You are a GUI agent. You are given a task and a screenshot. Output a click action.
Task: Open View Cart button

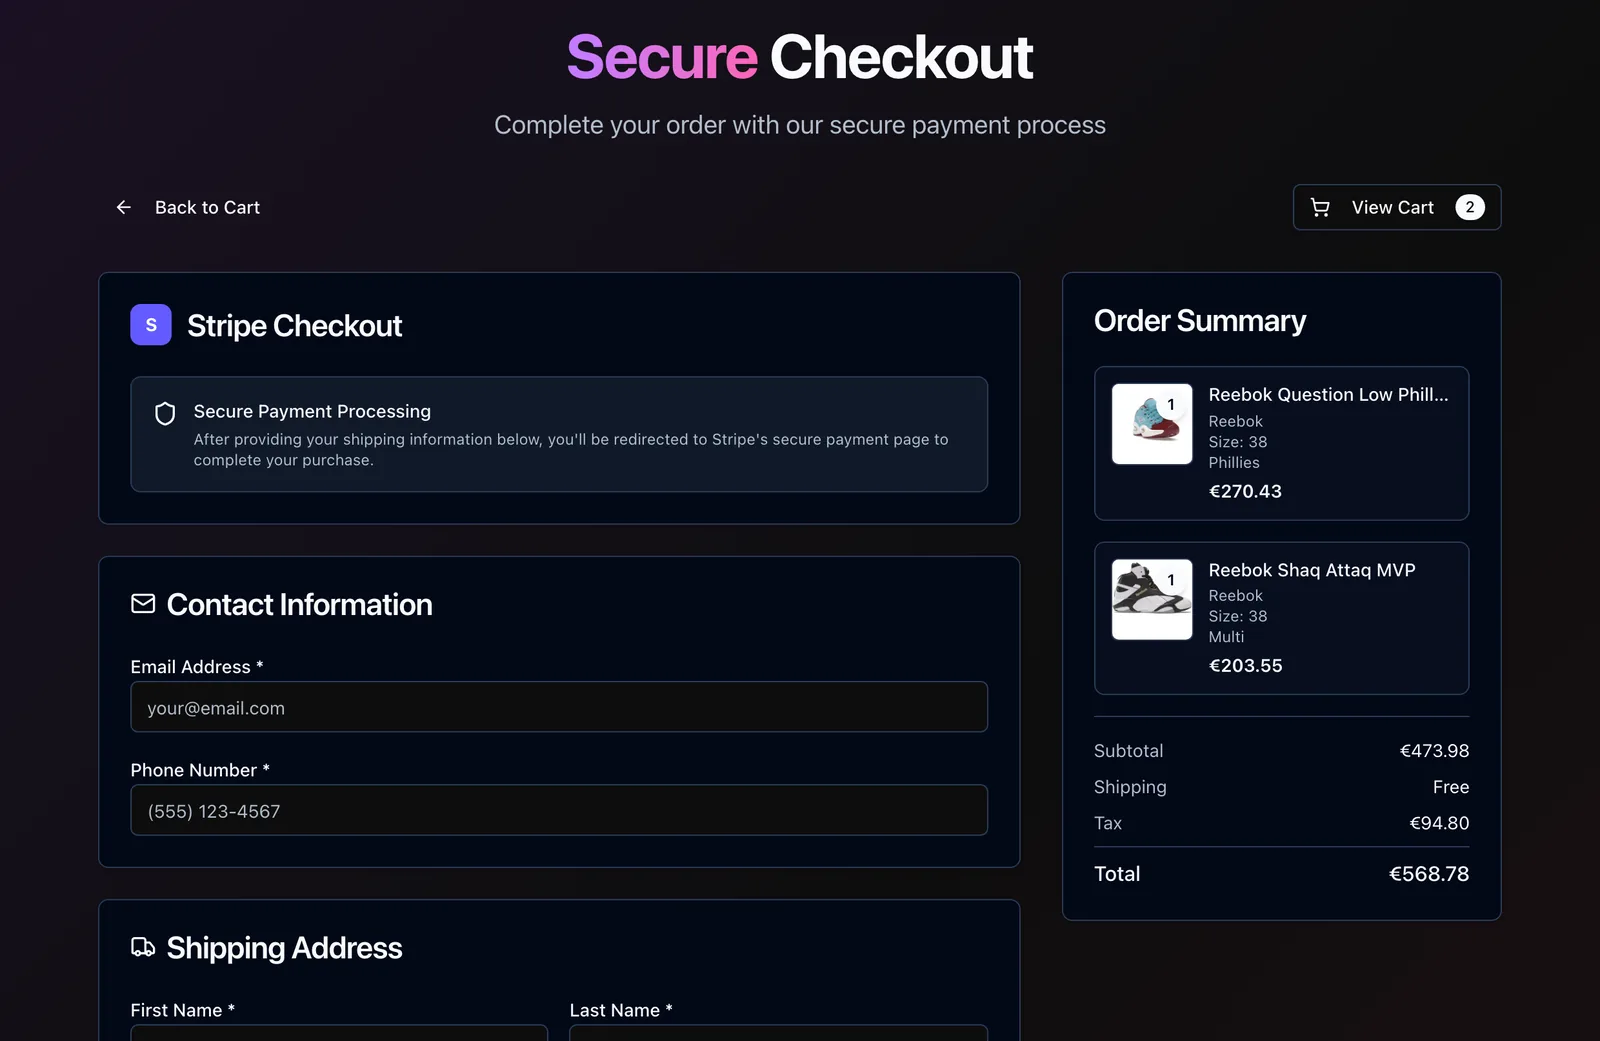tap(1396, 207)
